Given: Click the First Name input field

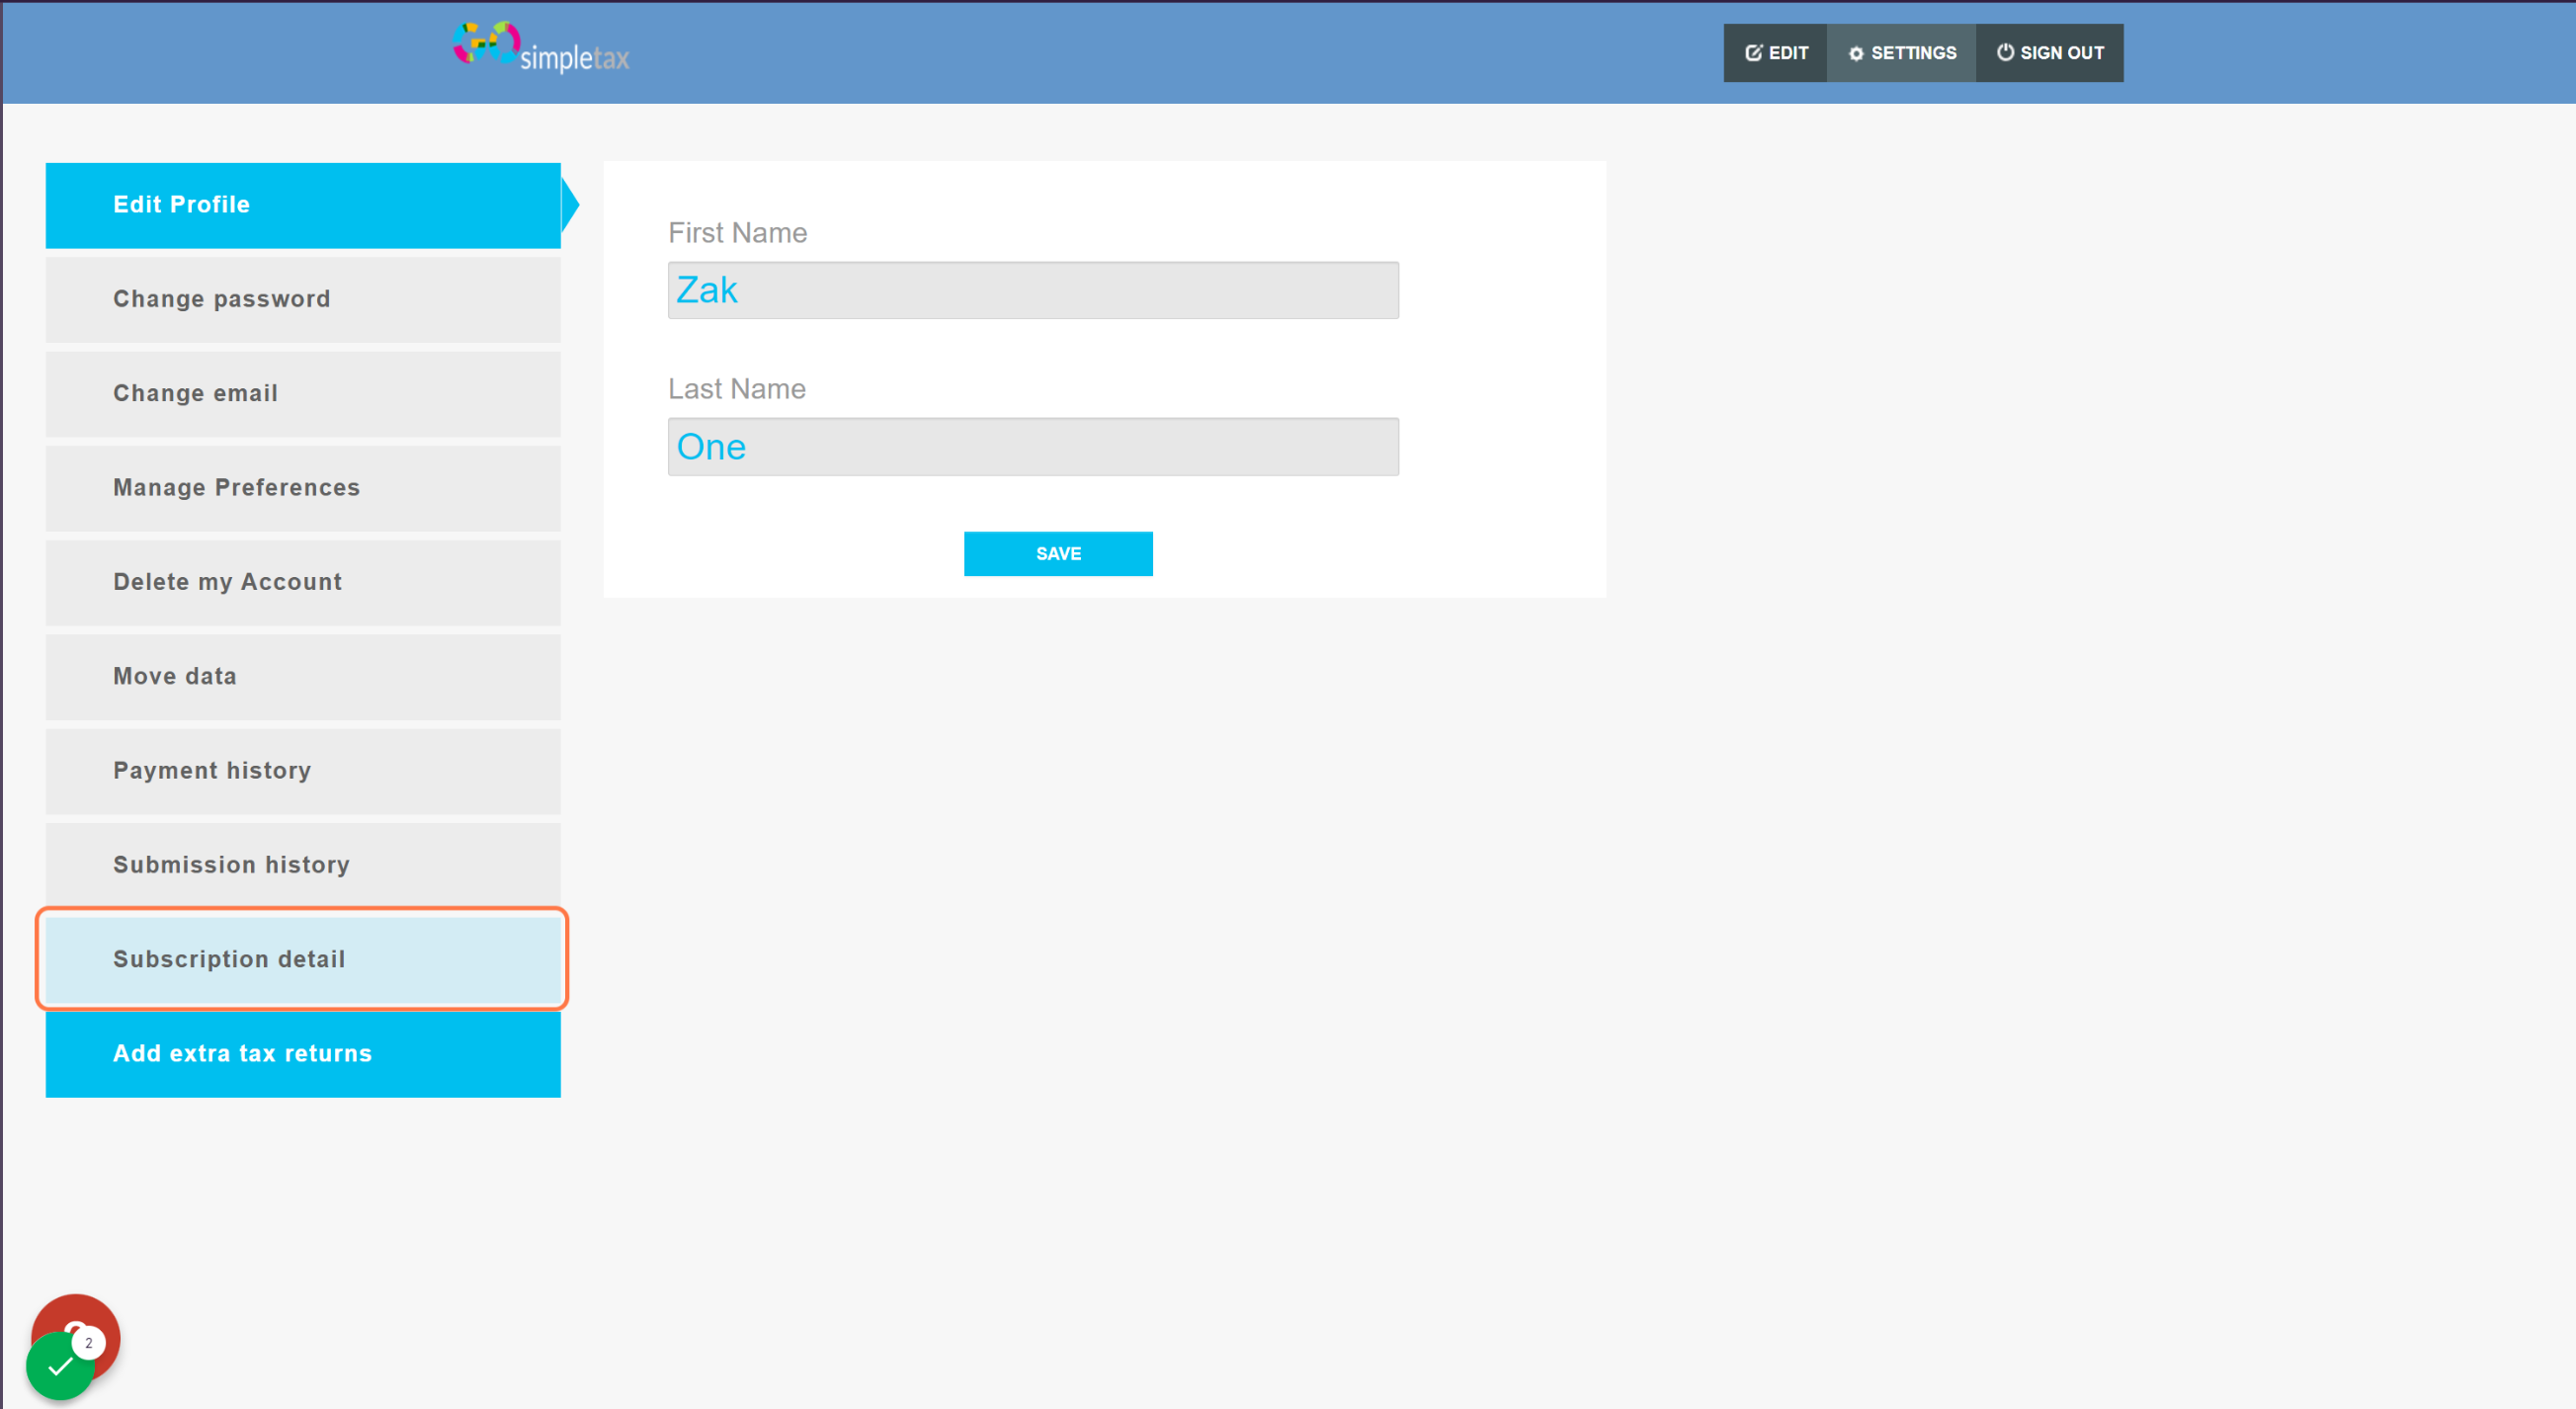Looking at the screenshot, I should [1033, 290].
